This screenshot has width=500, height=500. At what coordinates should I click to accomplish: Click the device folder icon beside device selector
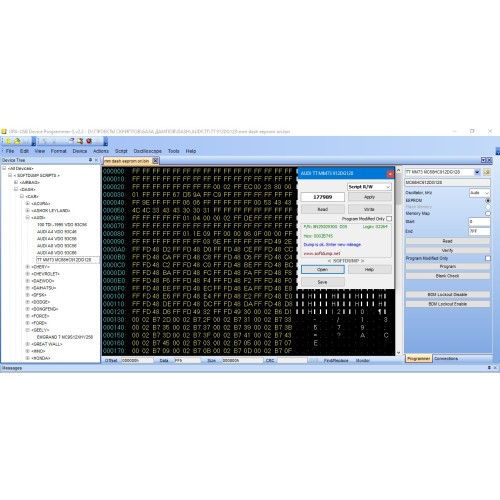(x=487, y=172)
